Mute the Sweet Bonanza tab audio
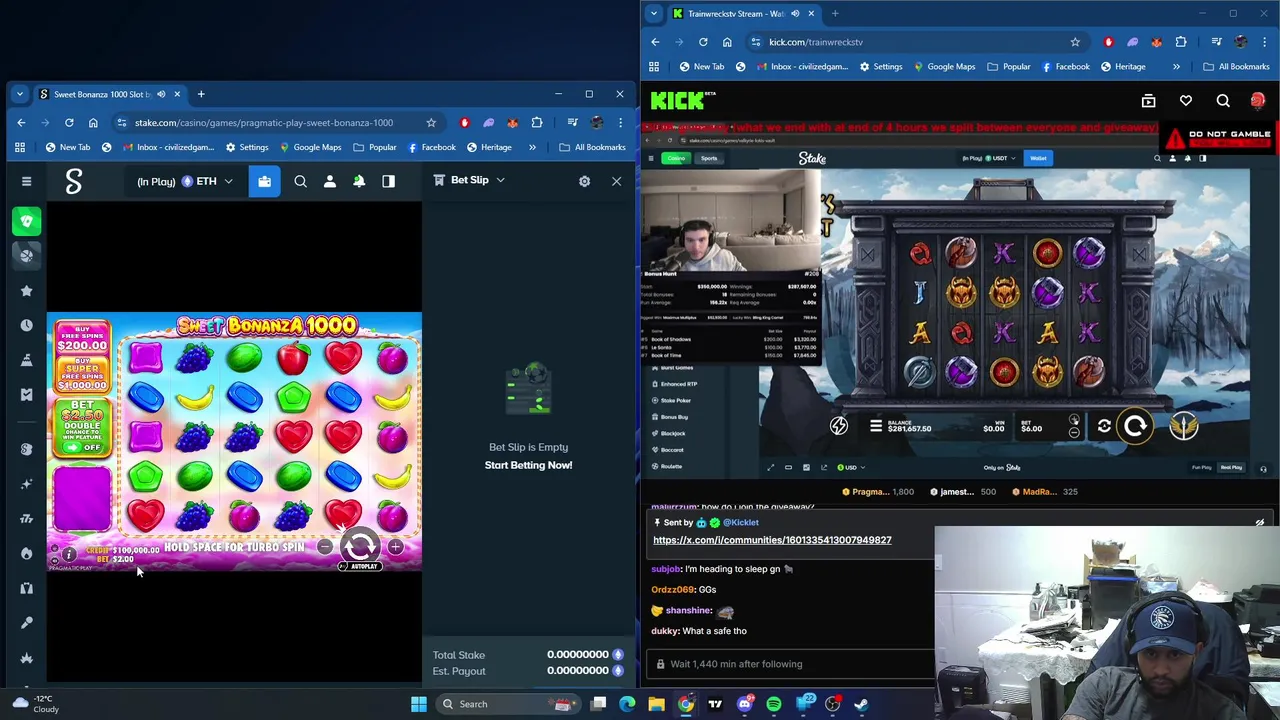The image size is (1280, 720). (161, 94)
